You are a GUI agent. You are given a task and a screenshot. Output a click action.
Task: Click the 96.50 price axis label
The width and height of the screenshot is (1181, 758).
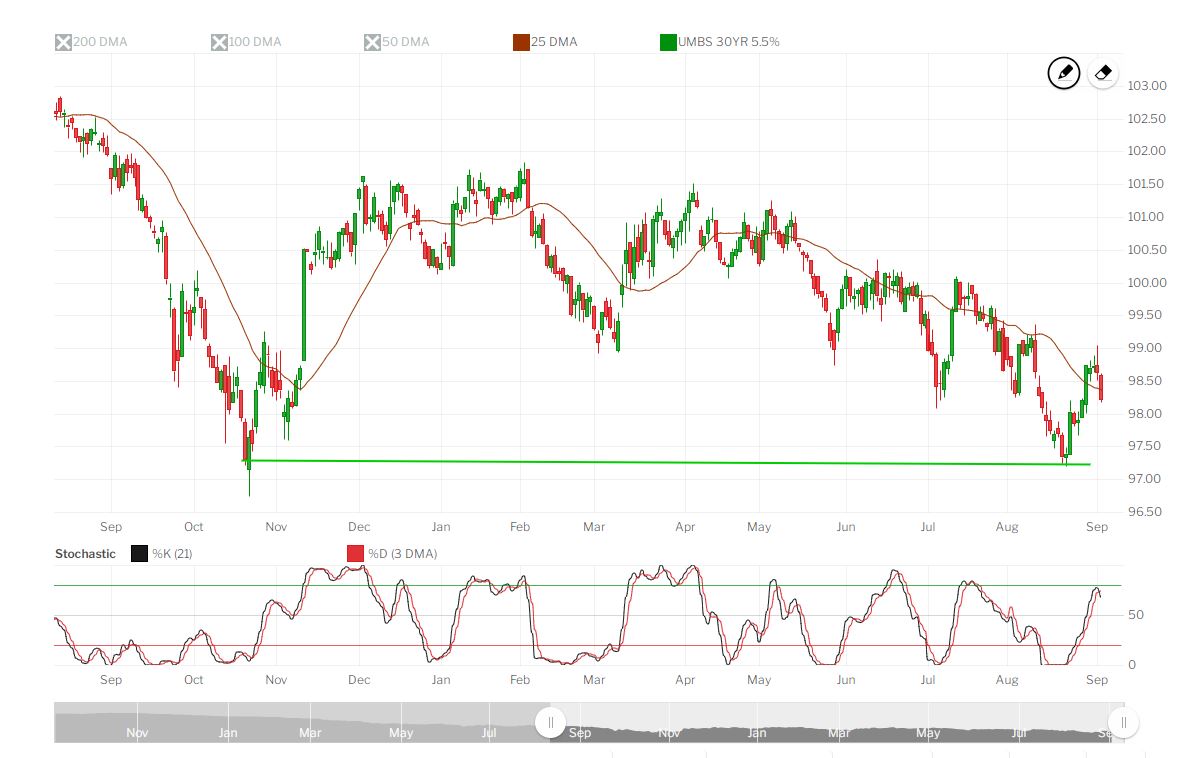point(1145,512)
